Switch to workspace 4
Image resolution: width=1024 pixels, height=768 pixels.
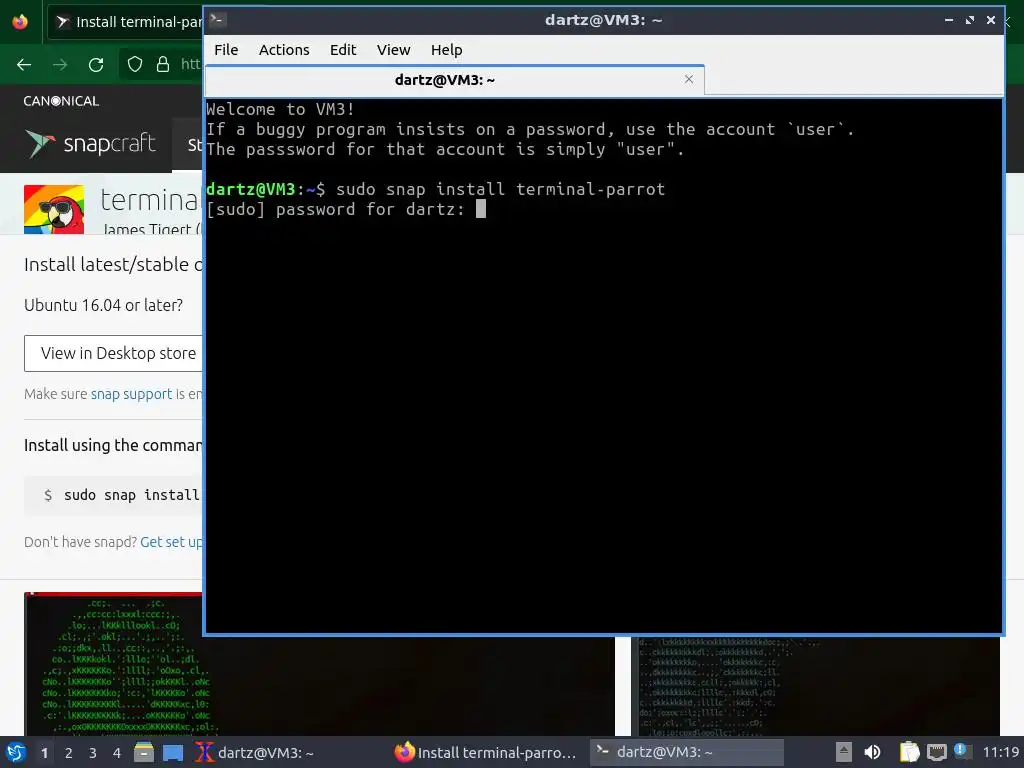117,753
